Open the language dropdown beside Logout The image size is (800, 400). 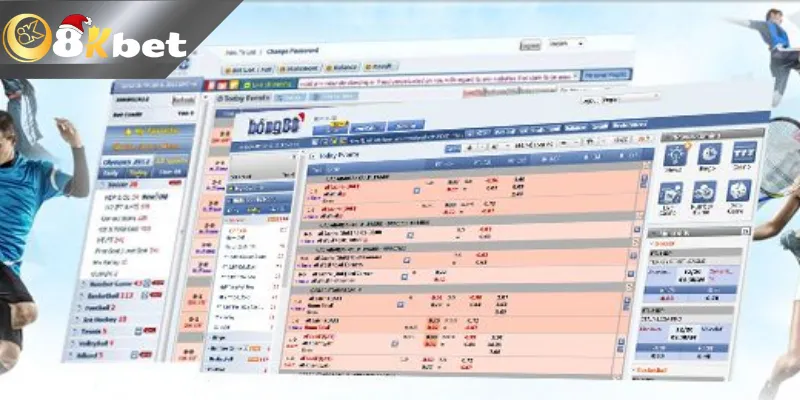565,44
